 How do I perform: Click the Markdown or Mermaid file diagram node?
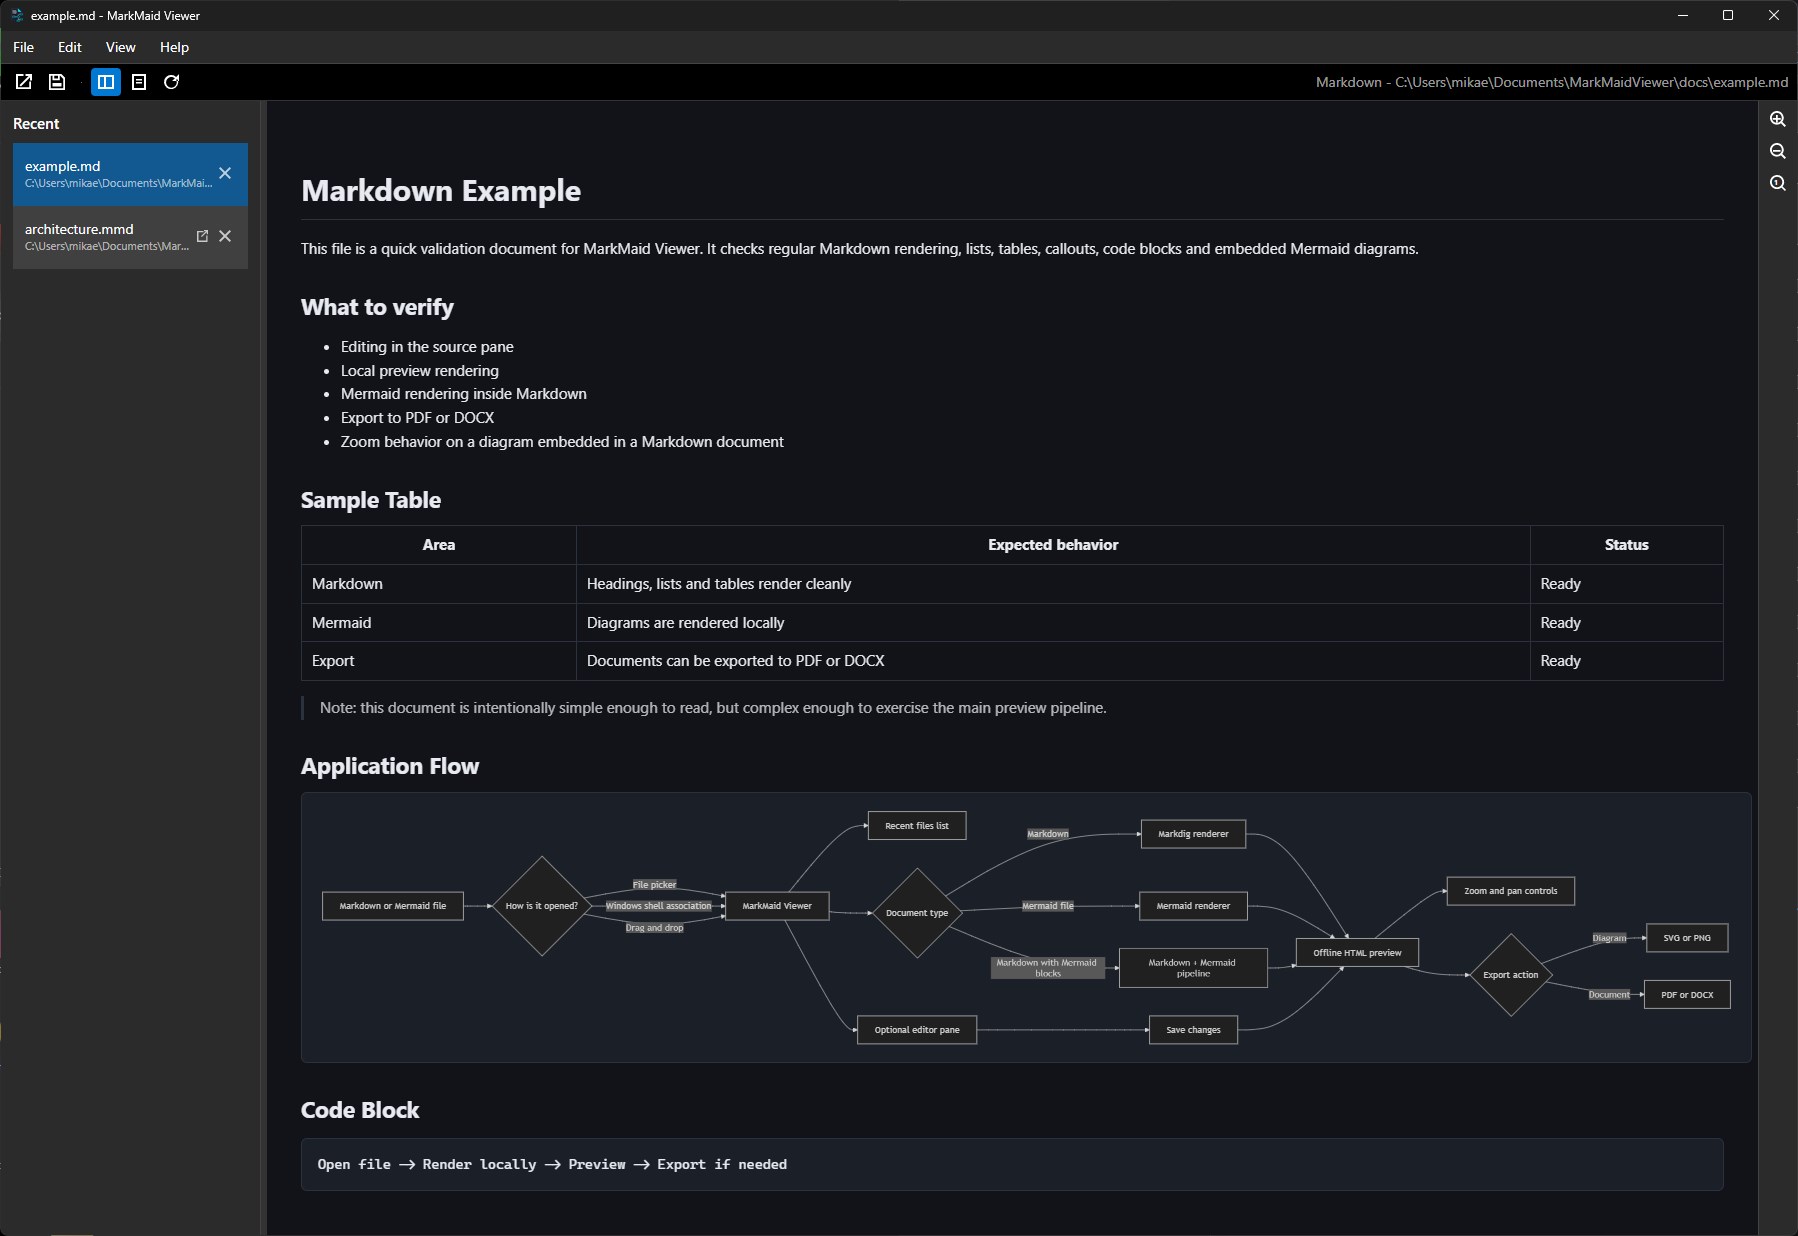pos(393,906)
